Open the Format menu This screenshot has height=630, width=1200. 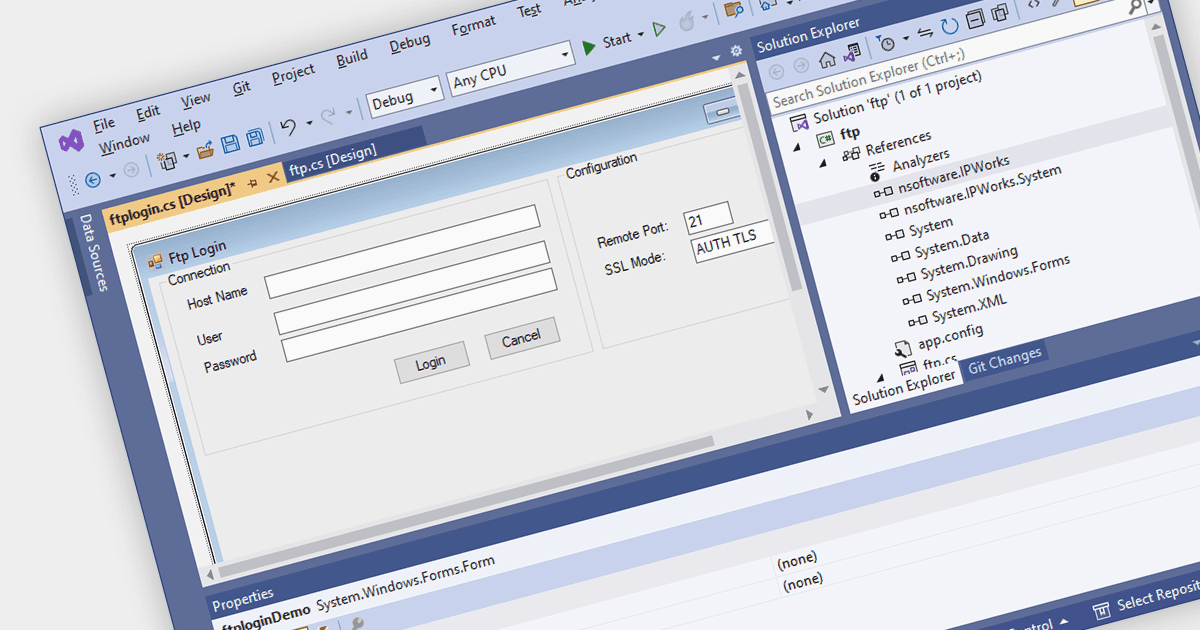pos(473,26)
